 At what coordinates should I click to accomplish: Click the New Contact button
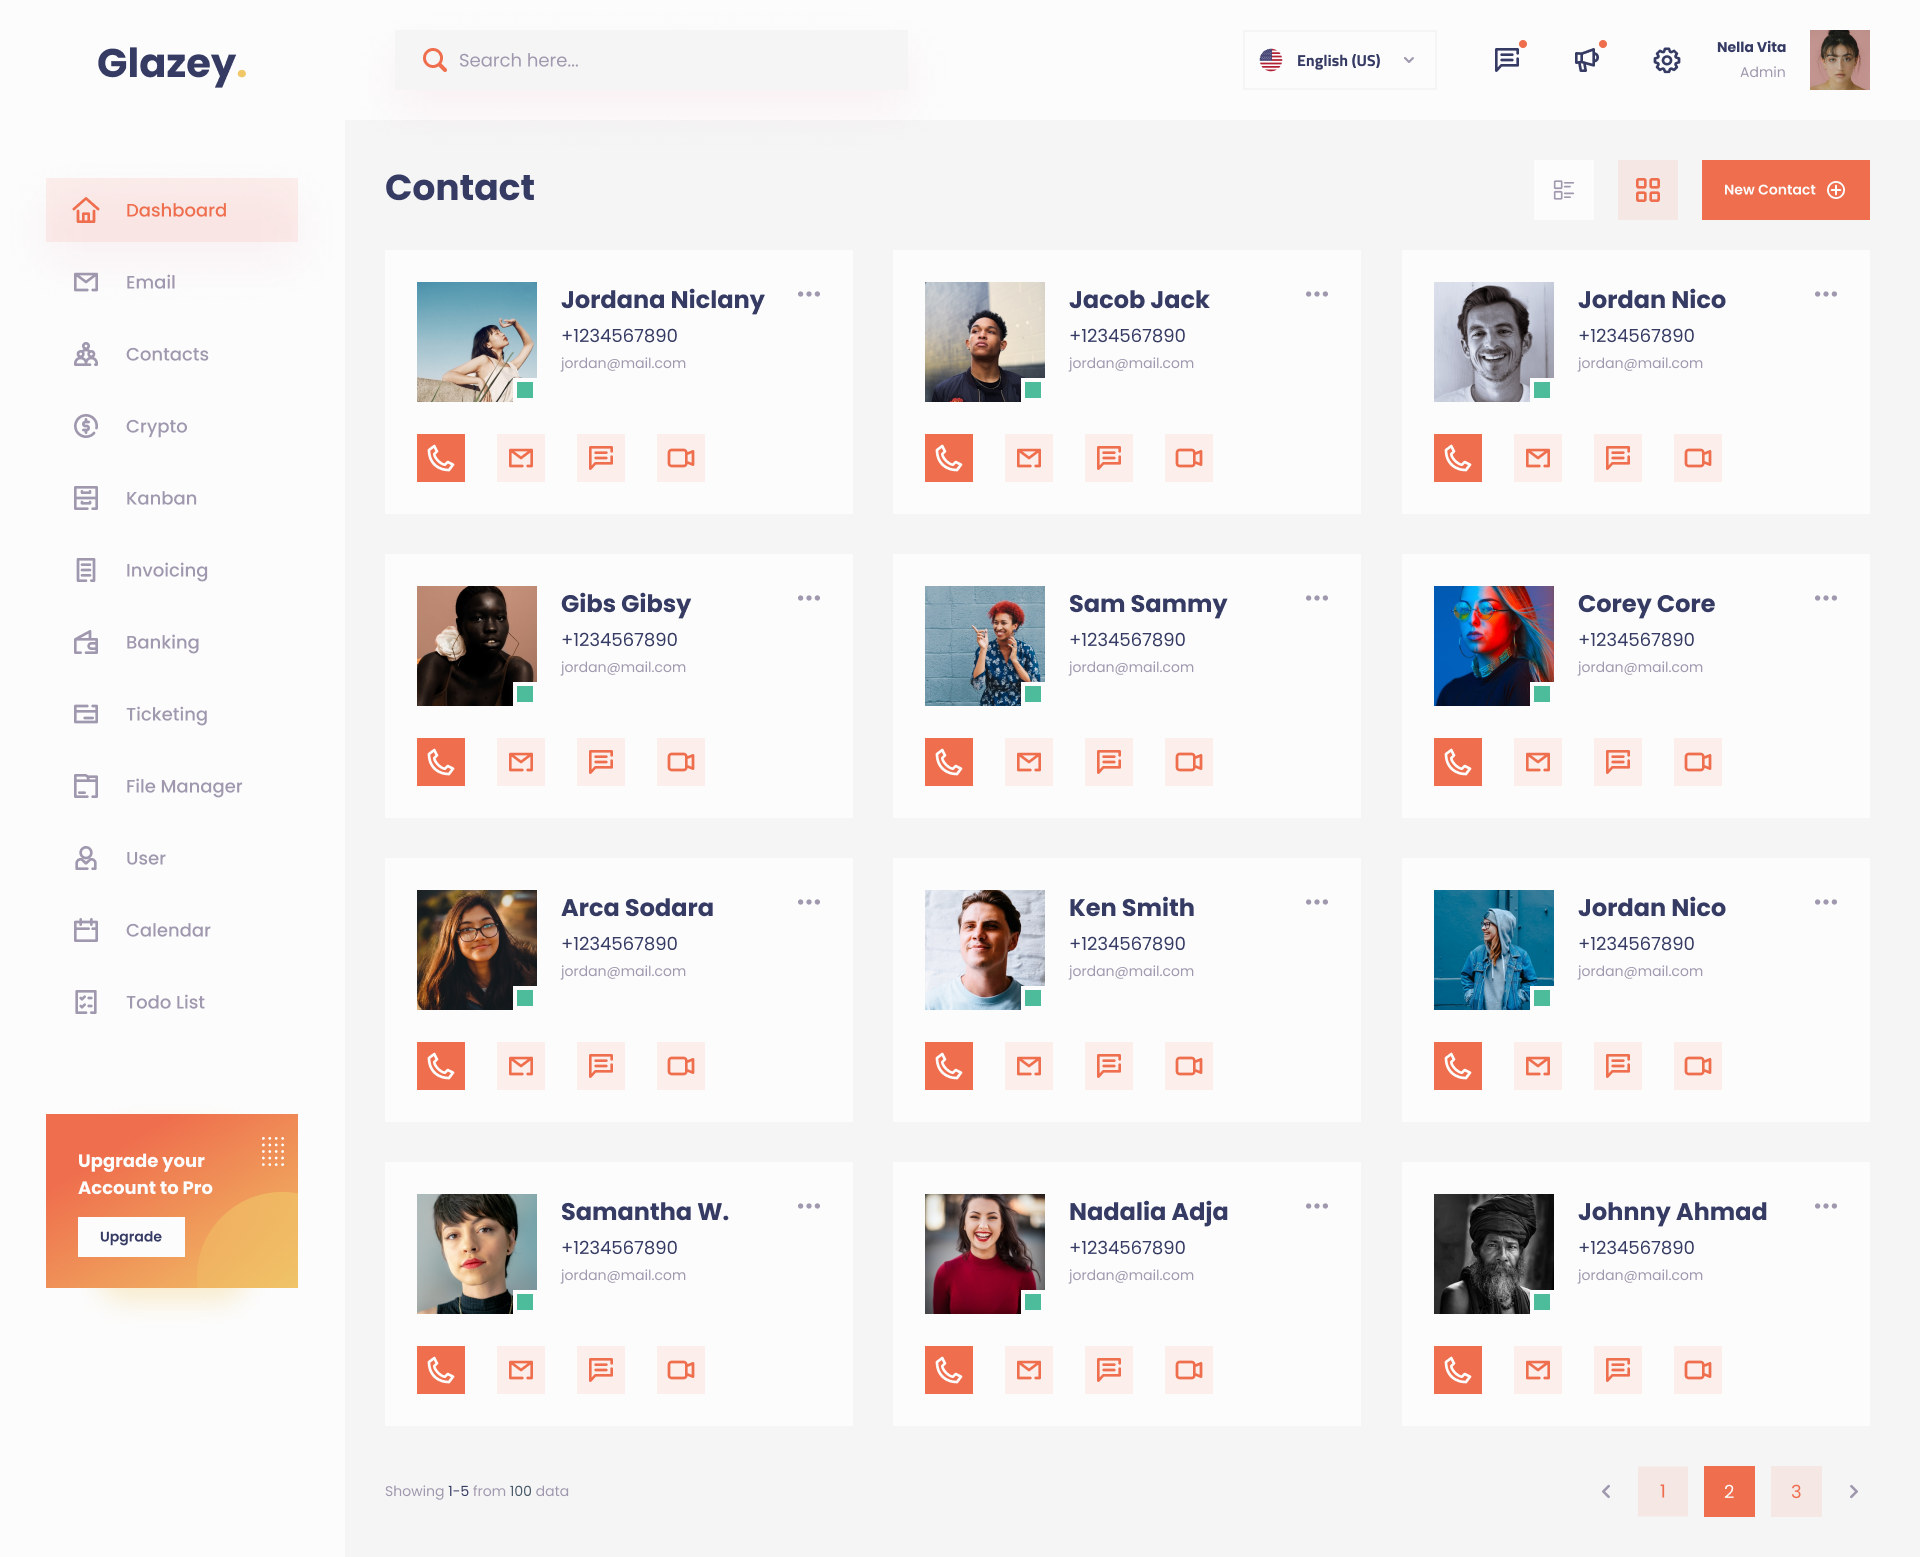tap(1785, 190)
